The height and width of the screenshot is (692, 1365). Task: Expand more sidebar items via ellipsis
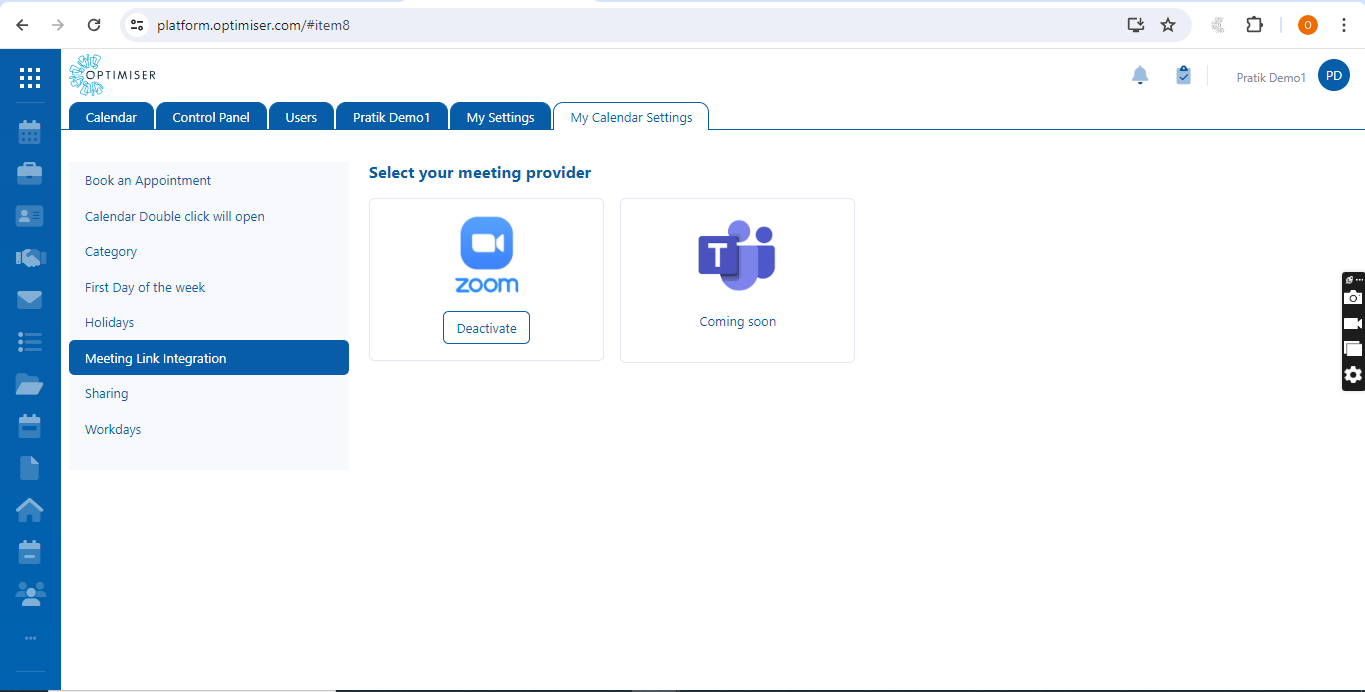[30, 638]
